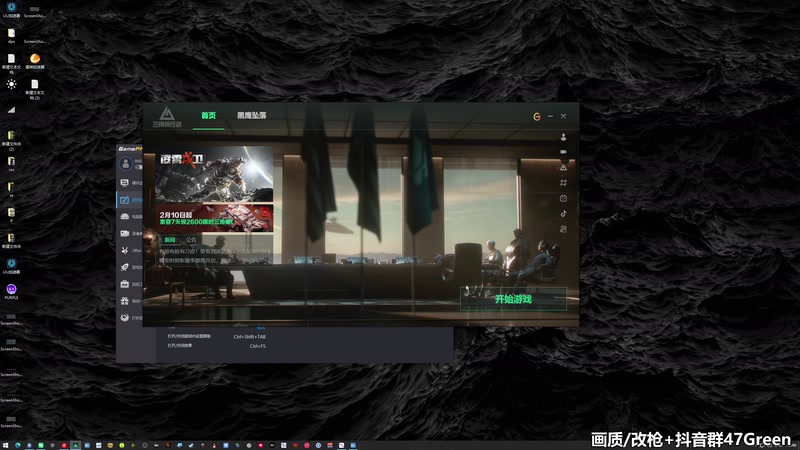Viewport: 800px width, 450px height.
Task: Click the Ctrl+Shift+TAB hotkey field in GamePP
Action: point(249,337)
